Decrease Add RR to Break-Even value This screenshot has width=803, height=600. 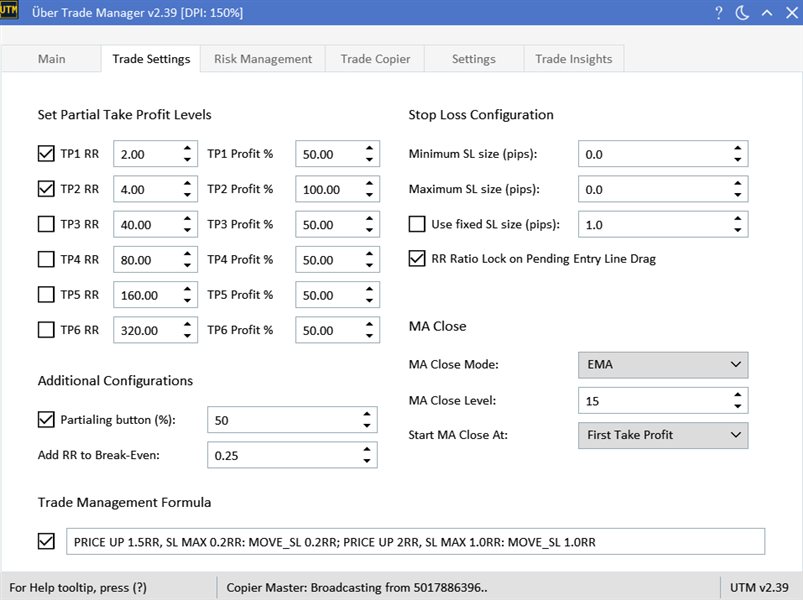(366, 461)
